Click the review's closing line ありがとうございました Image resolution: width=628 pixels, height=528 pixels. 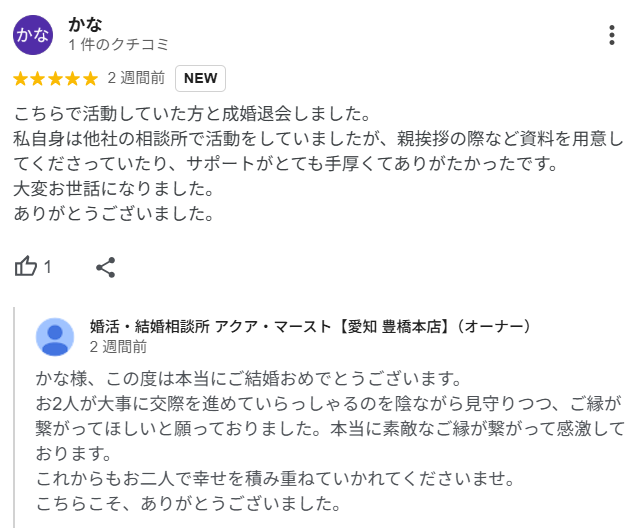pos(114,214)
